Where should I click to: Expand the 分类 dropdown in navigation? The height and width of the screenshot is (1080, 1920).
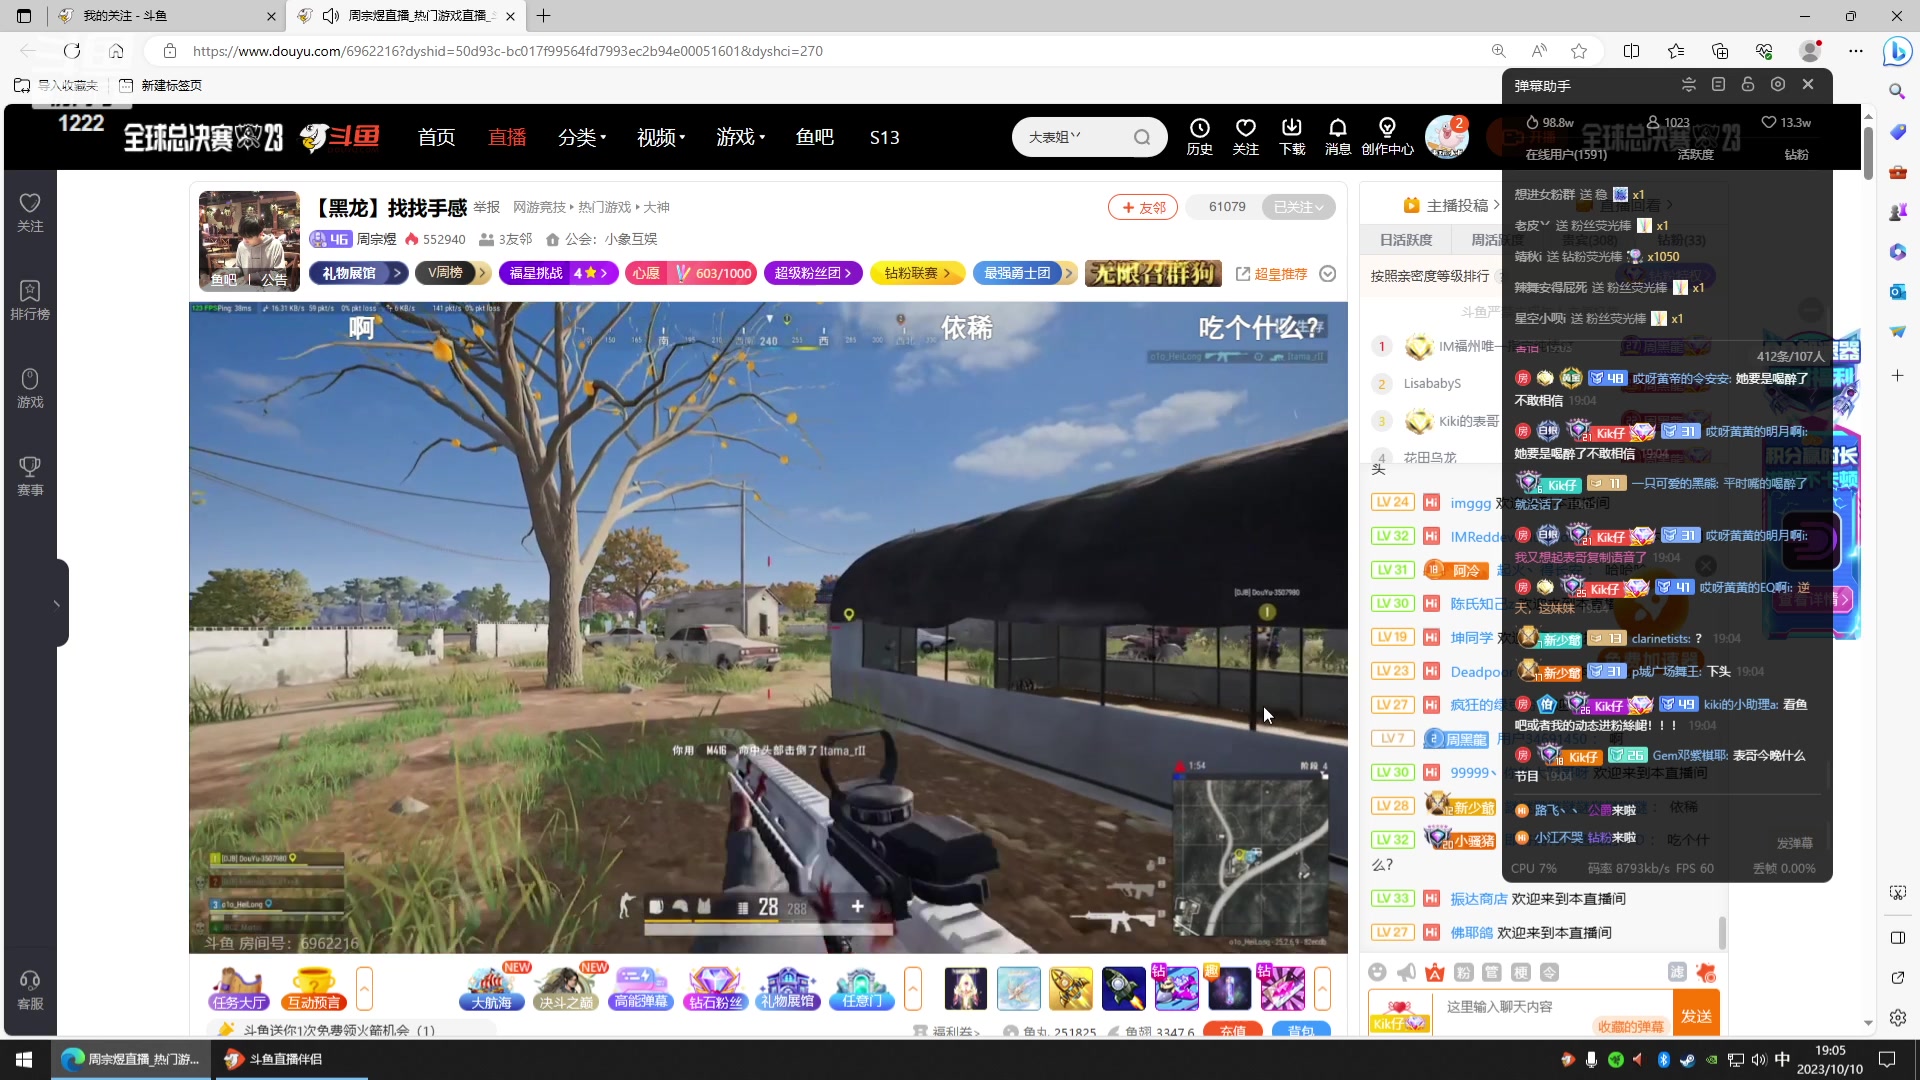(x=582, y=137)
